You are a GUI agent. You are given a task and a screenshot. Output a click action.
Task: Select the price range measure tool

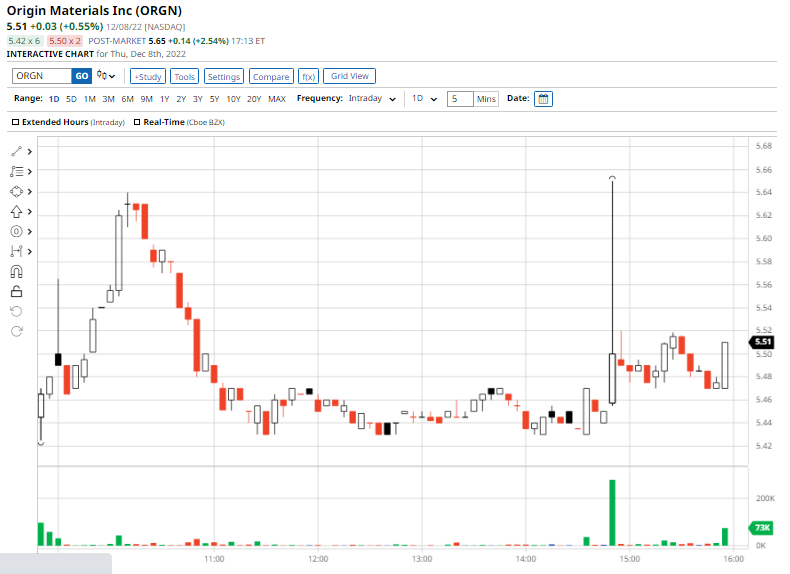[17, 251]
